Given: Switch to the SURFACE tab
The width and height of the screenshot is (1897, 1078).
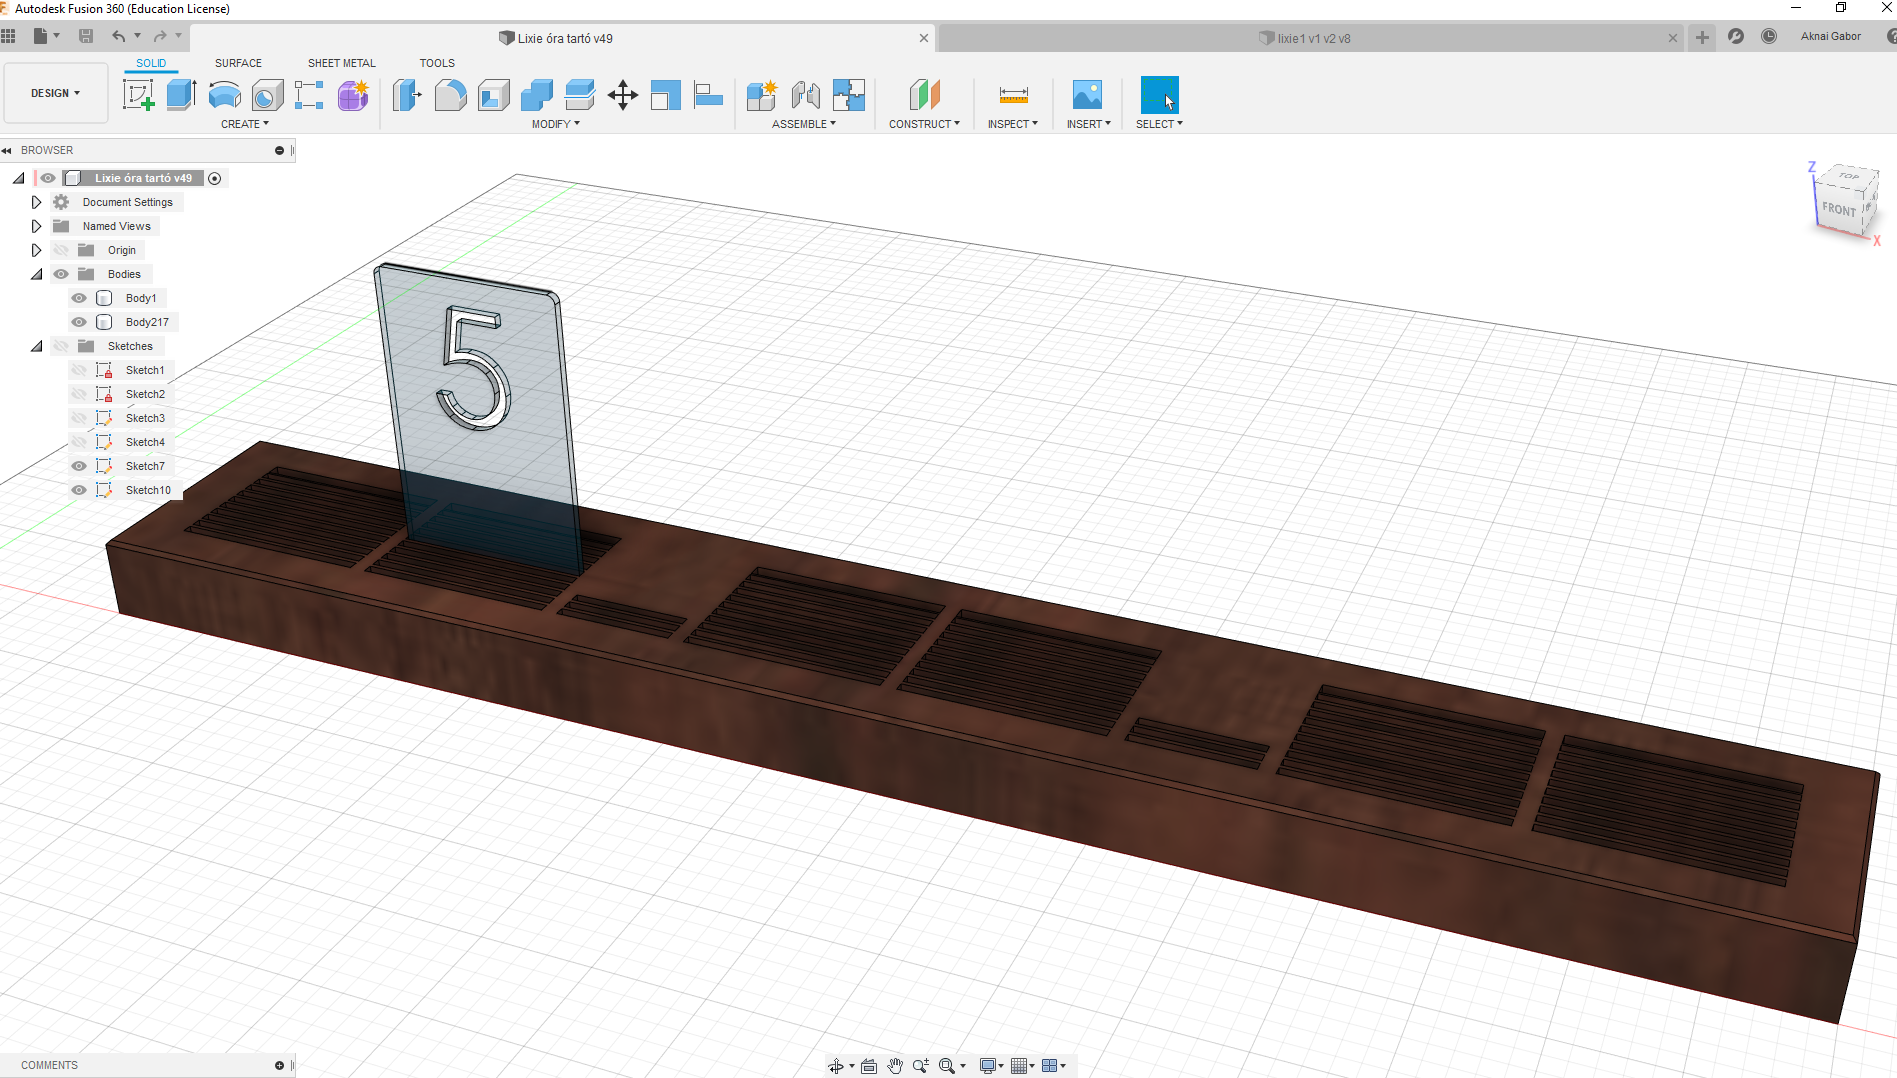Looking at the screenshot, I should [x=238, y=63].
